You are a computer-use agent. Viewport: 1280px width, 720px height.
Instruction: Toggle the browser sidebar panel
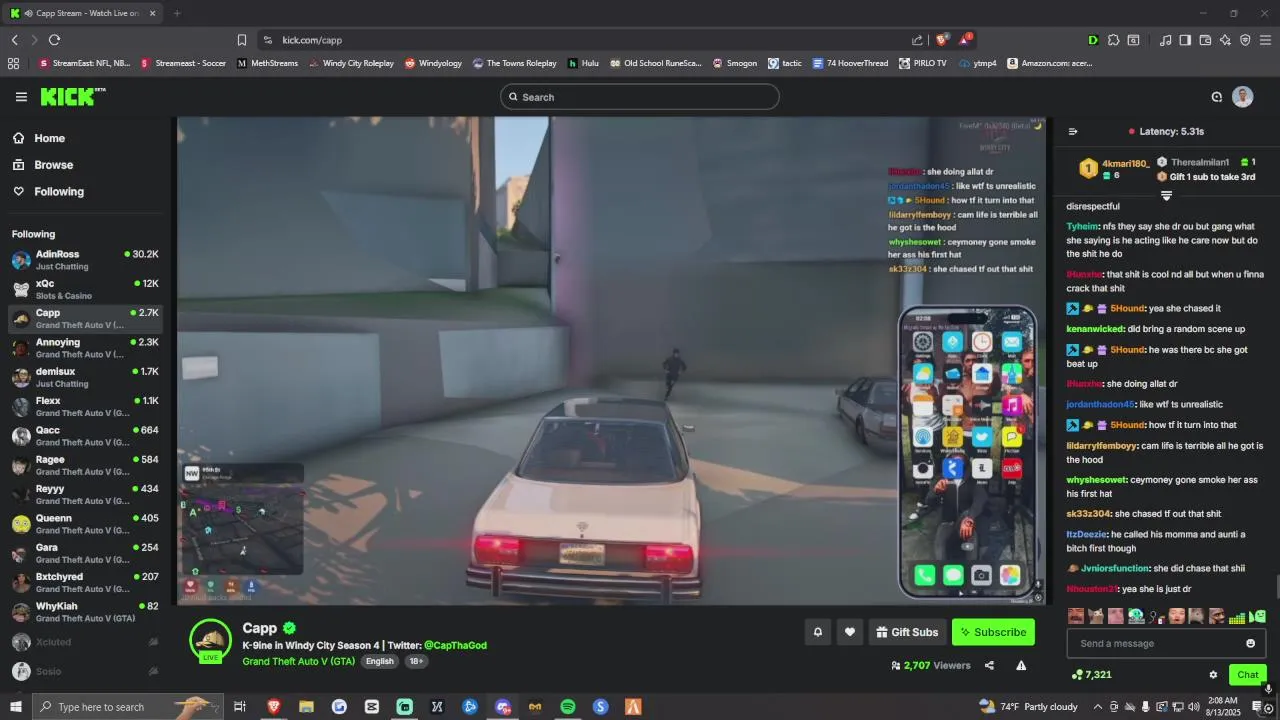click(x=1185, y=40)
